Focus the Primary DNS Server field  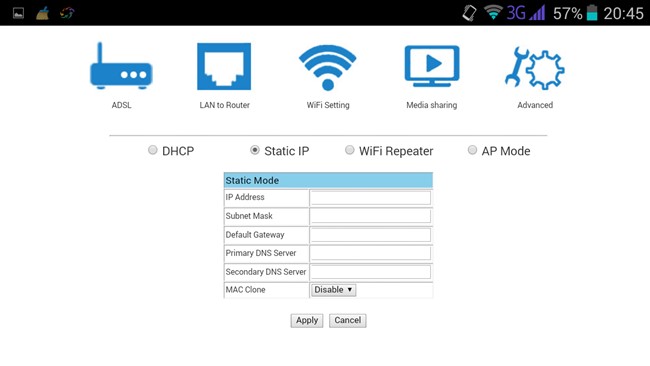tap(371, 253)
